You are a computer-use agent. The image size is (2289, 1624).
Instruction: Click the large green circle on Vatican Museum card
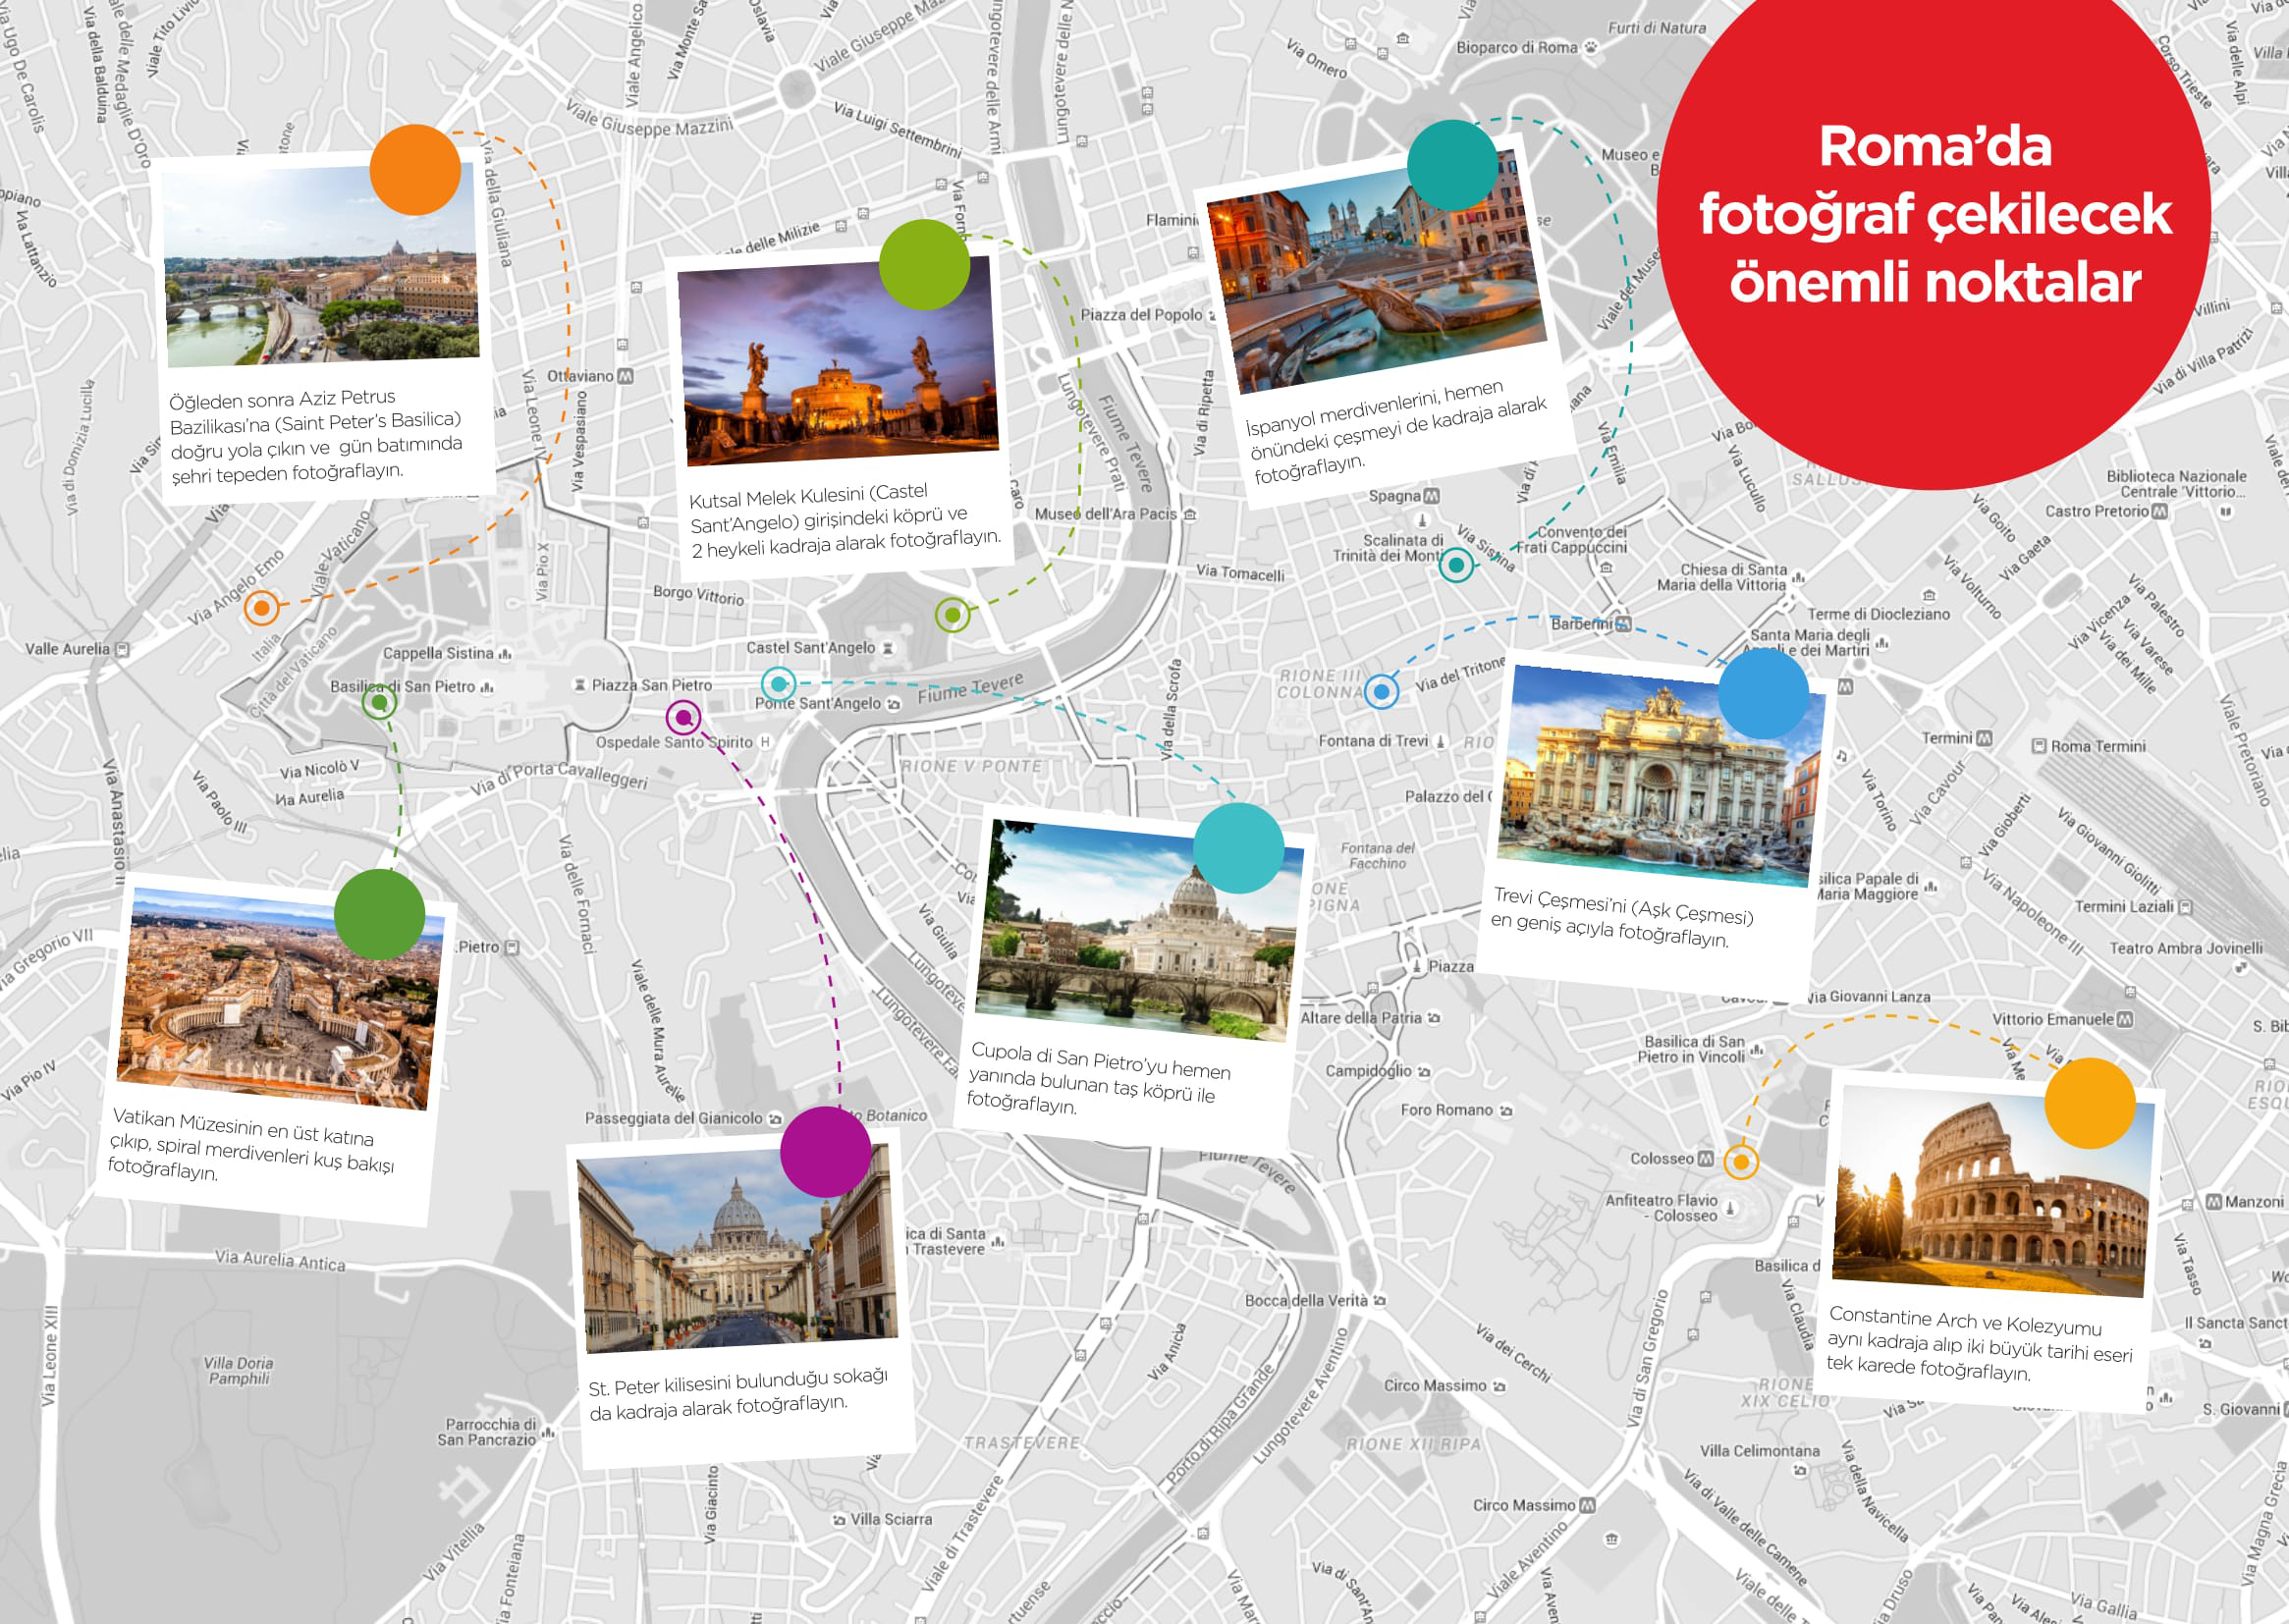pos(380,914)
